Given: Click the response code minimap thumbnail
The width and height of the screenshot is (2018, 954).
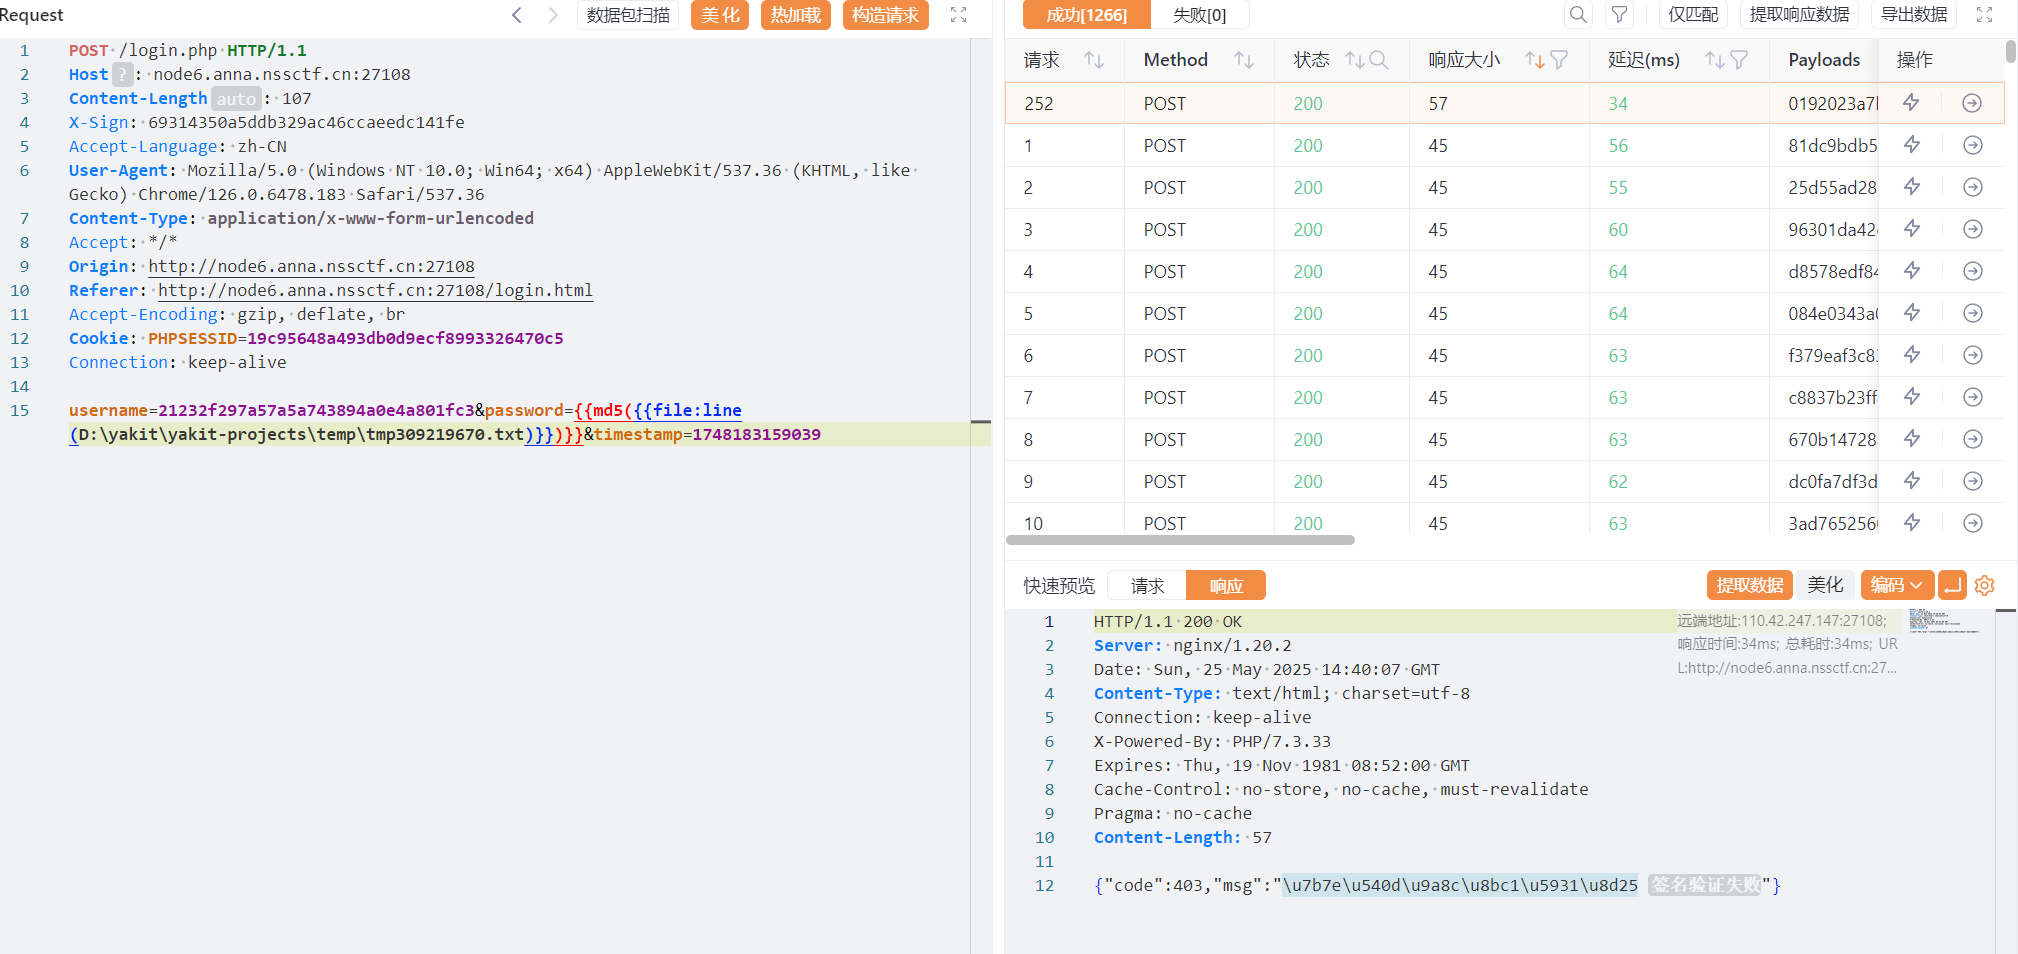Looking at the screenshot, I should (1944, 621).
